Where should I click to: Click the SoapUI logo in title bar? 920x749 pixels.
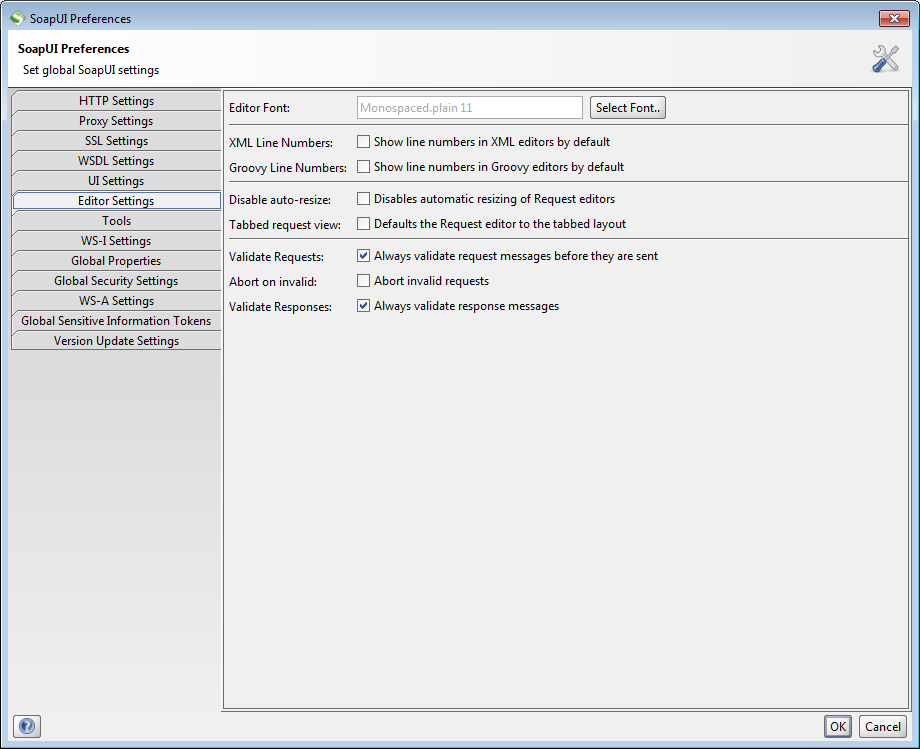(x=17, y=18)
